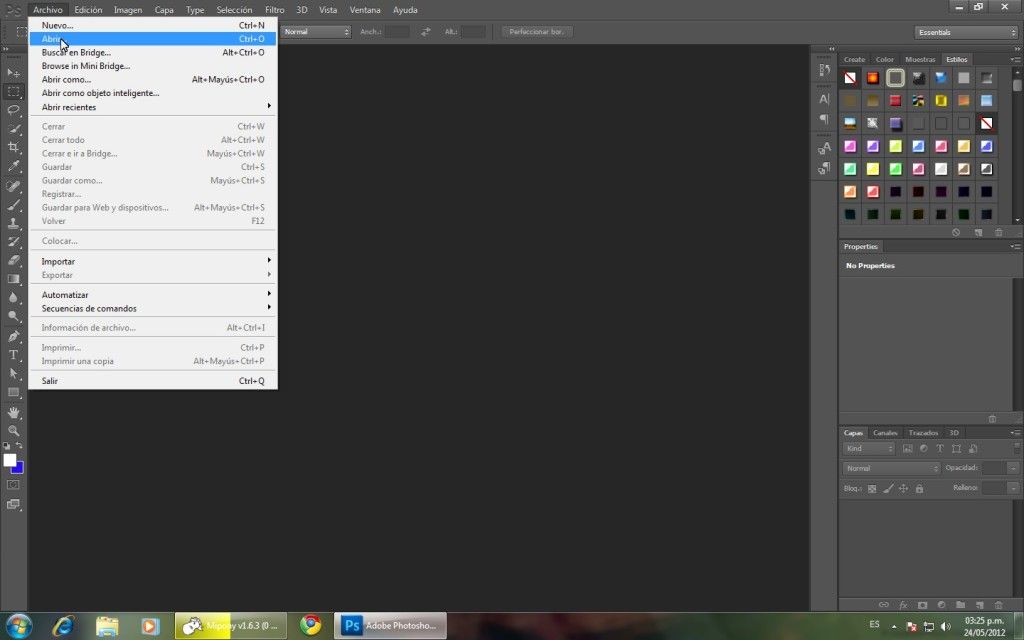1024x640 pixels.
Task: Open Google Chrome from the taskbar
Action: coord(311,625)
